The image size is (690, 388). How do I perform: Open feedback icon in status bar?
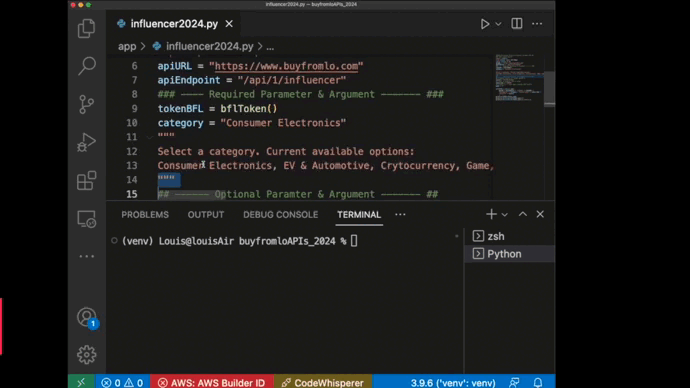(x=514, y=382)
